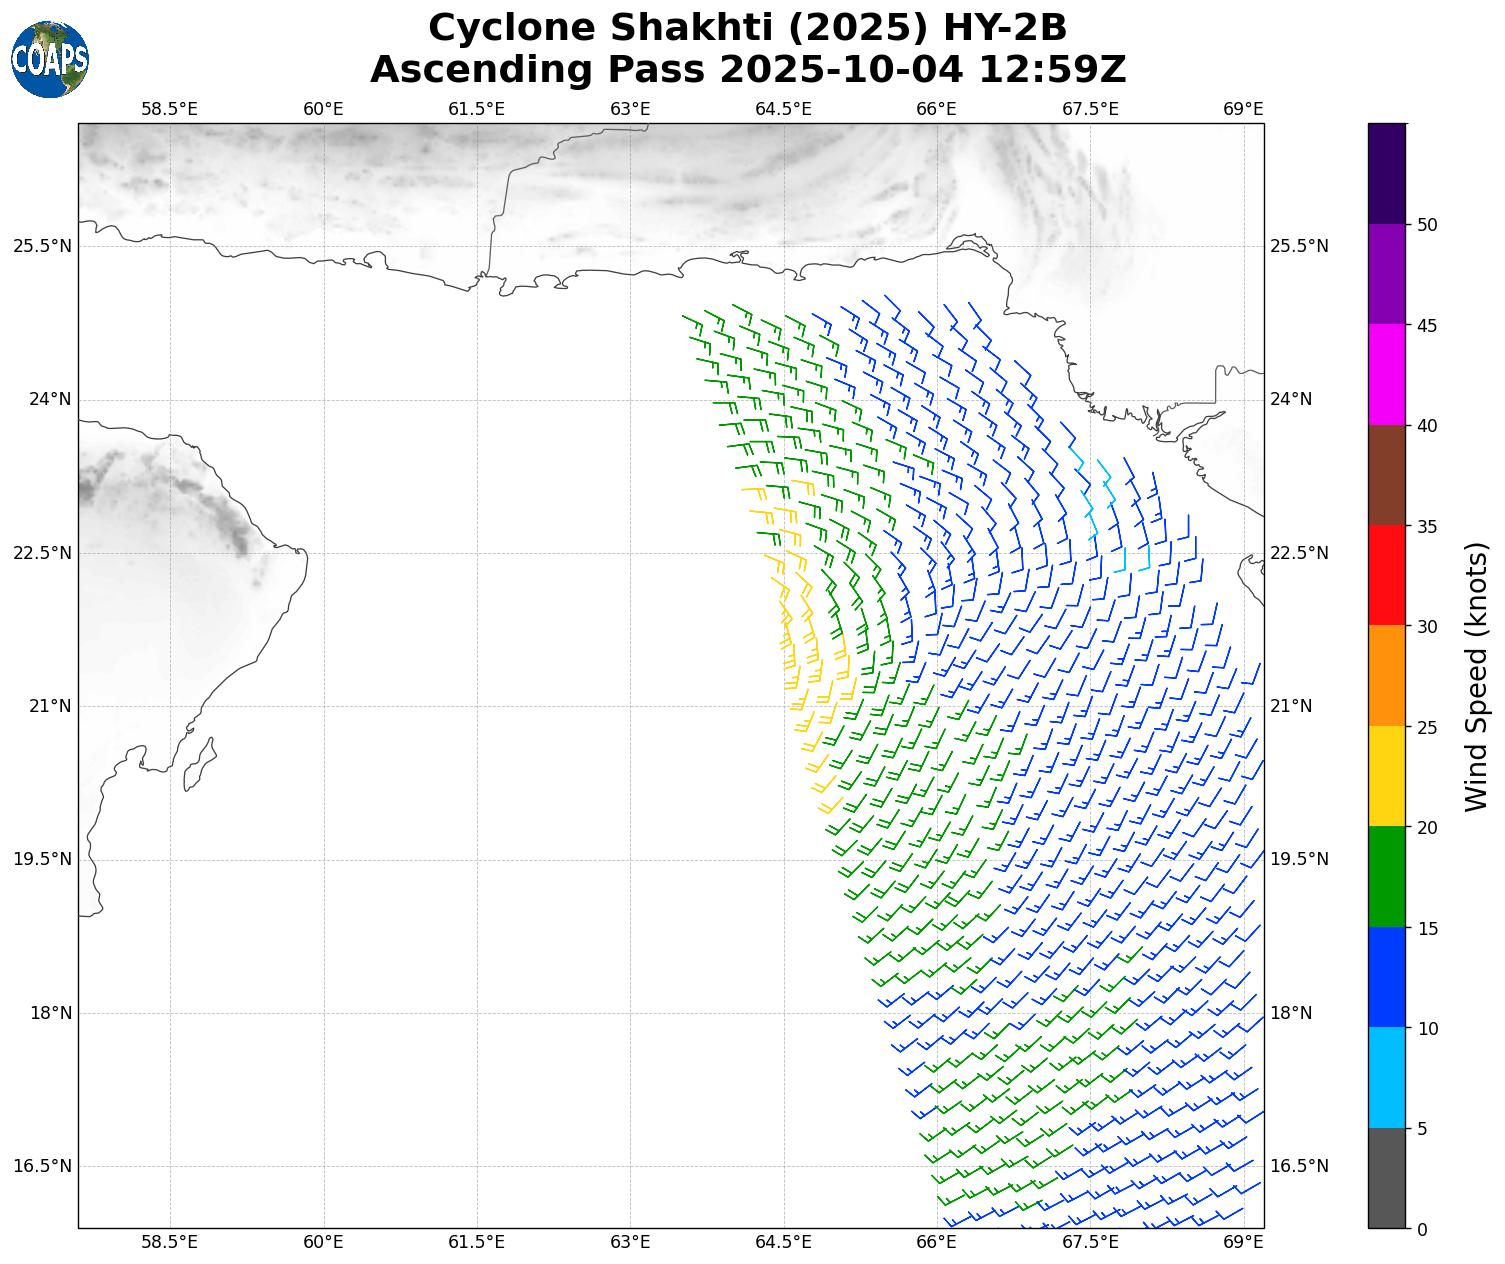
Task: Click the Wind Speed (knots) colorbar label
Action: point(1476,676)
